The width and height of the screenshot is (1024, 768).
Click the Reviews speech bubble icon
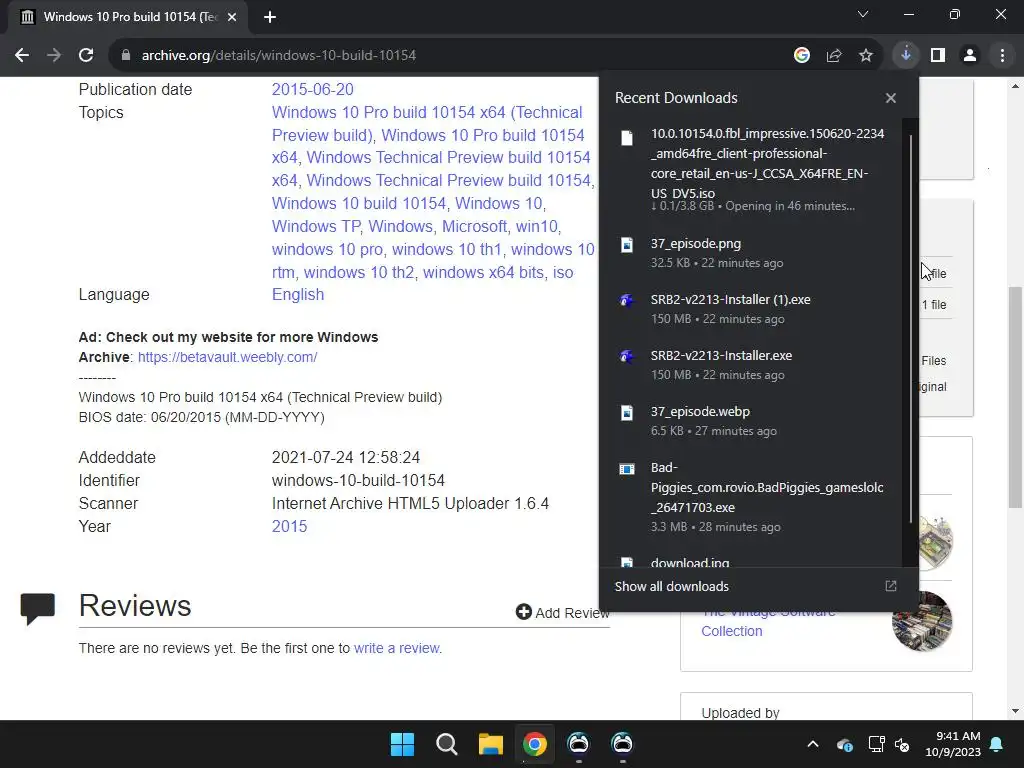(x=37, y=609)
